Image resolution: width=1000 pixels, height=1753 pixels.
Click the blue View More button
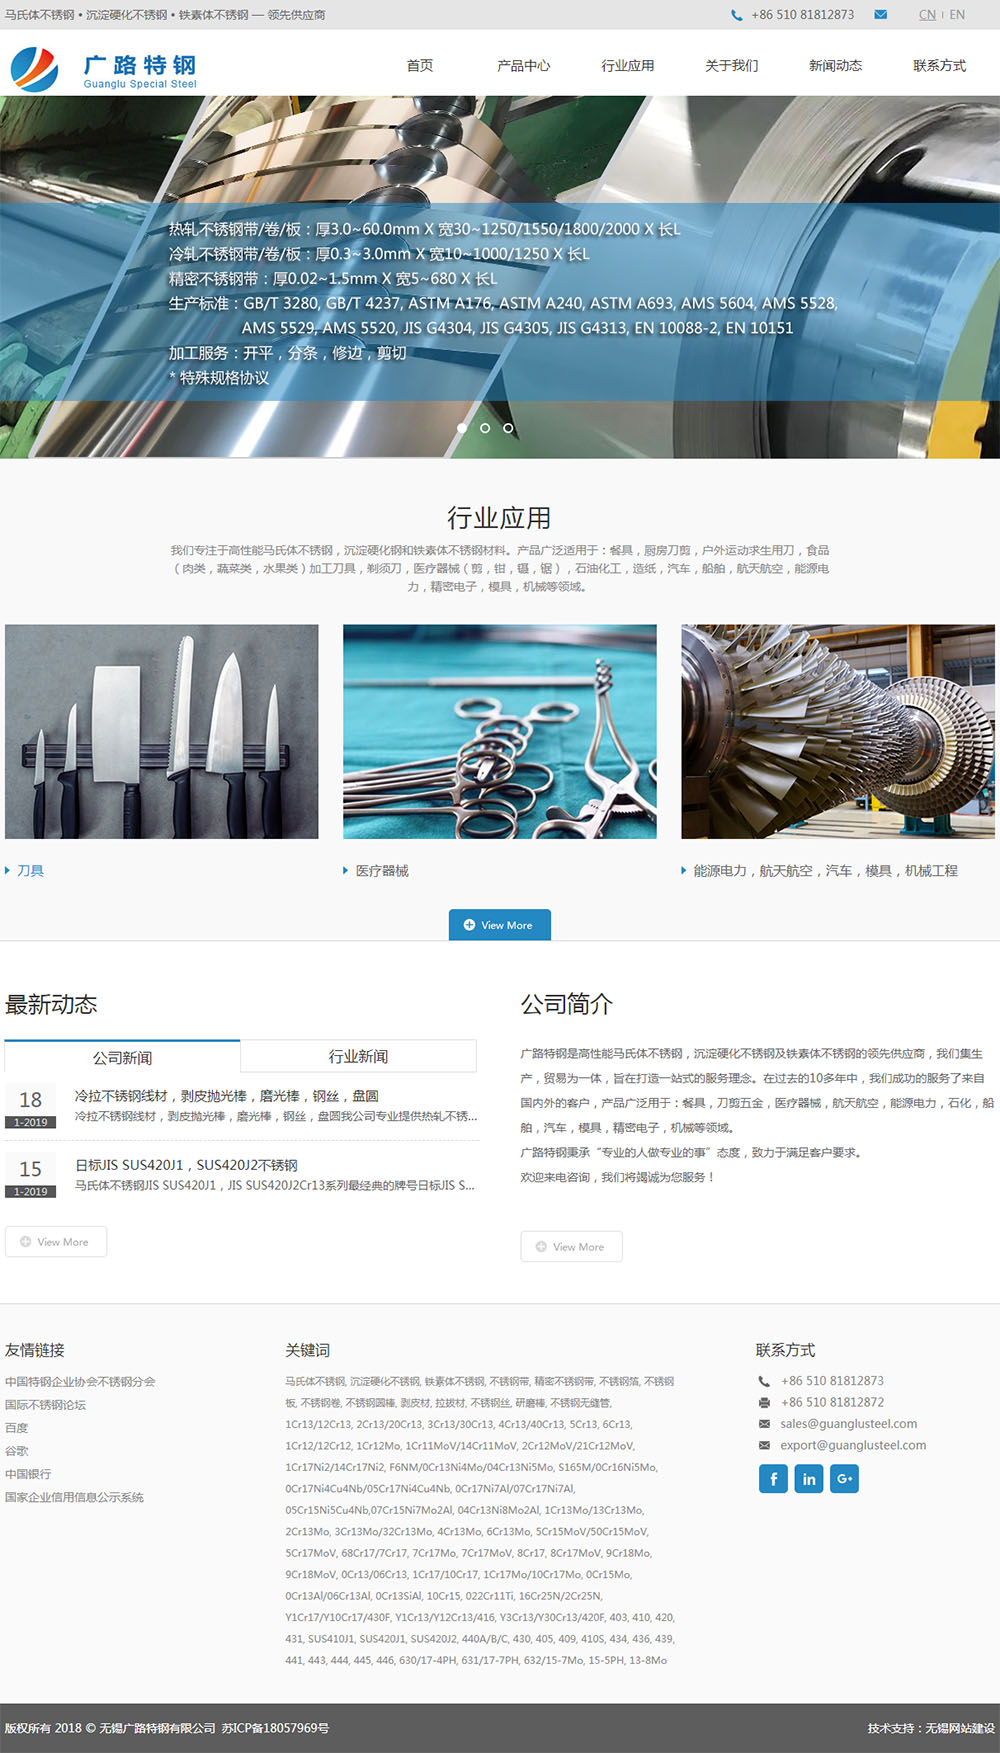coord(500,925)
